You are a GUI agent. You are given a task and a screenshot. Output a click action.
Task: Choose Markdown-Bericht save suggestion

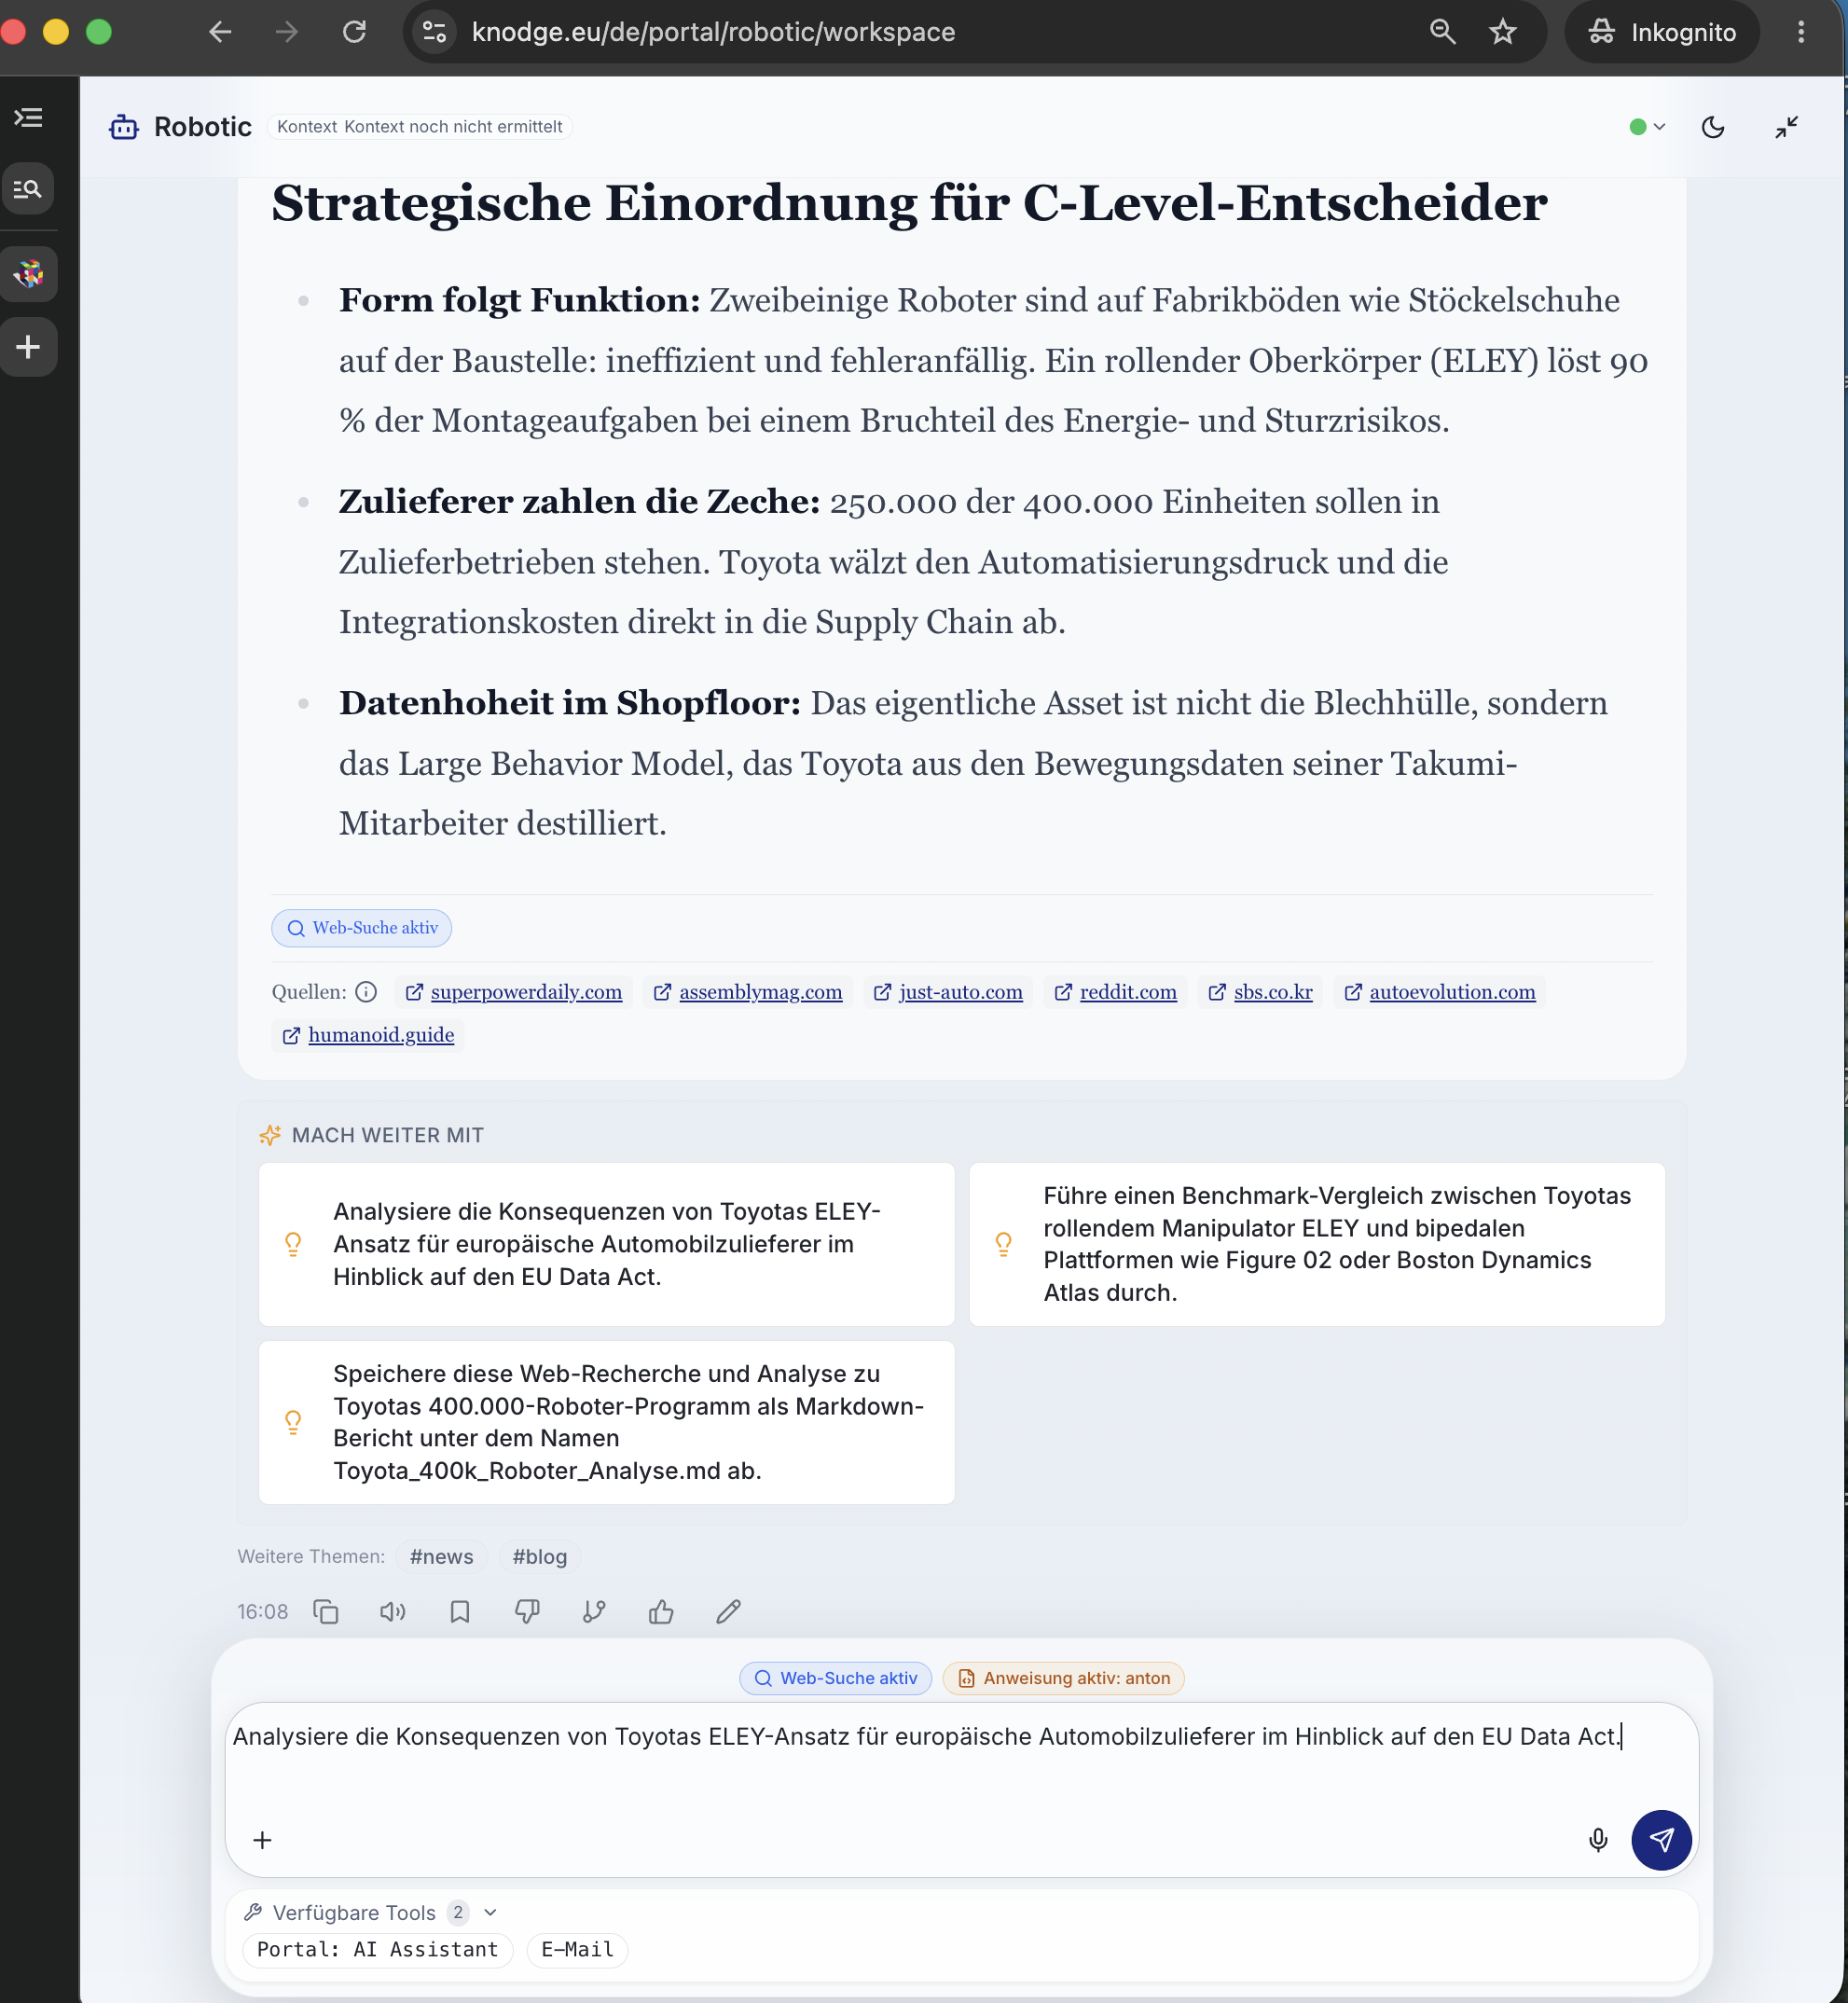(x=606, y=1422)
